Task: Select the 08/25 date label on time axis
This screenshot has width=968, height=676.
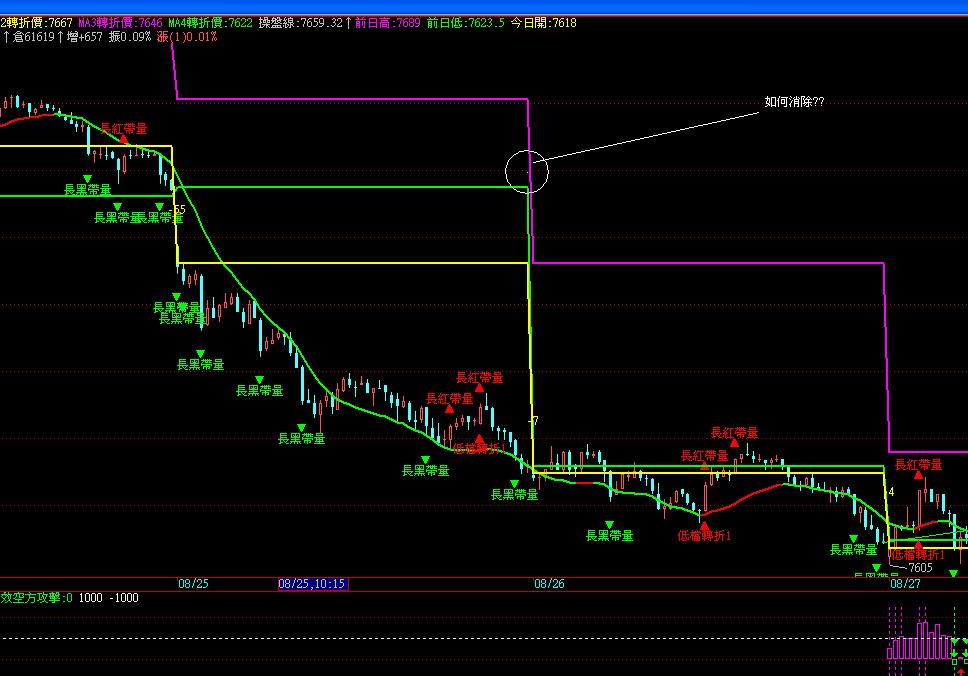Action: (x=193, y=583)
